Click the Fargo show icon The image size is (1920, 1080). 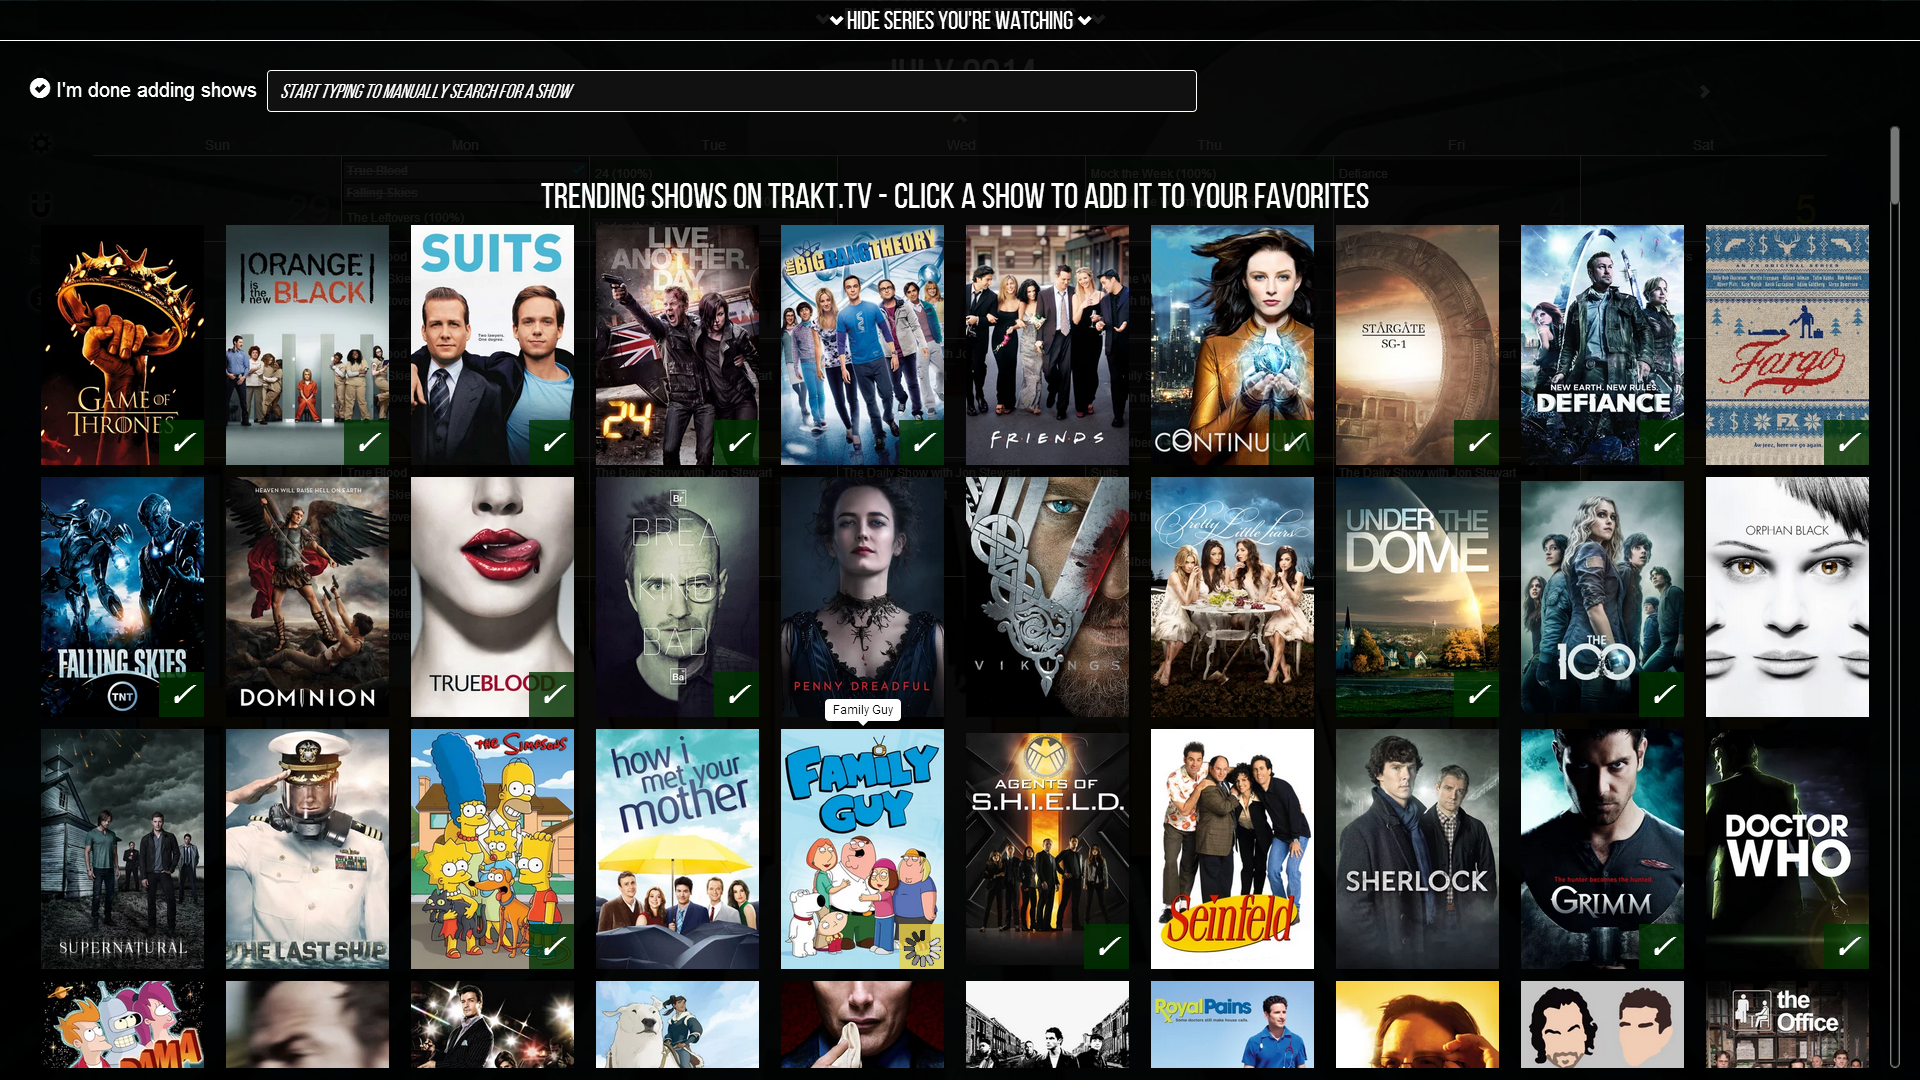1787,344
